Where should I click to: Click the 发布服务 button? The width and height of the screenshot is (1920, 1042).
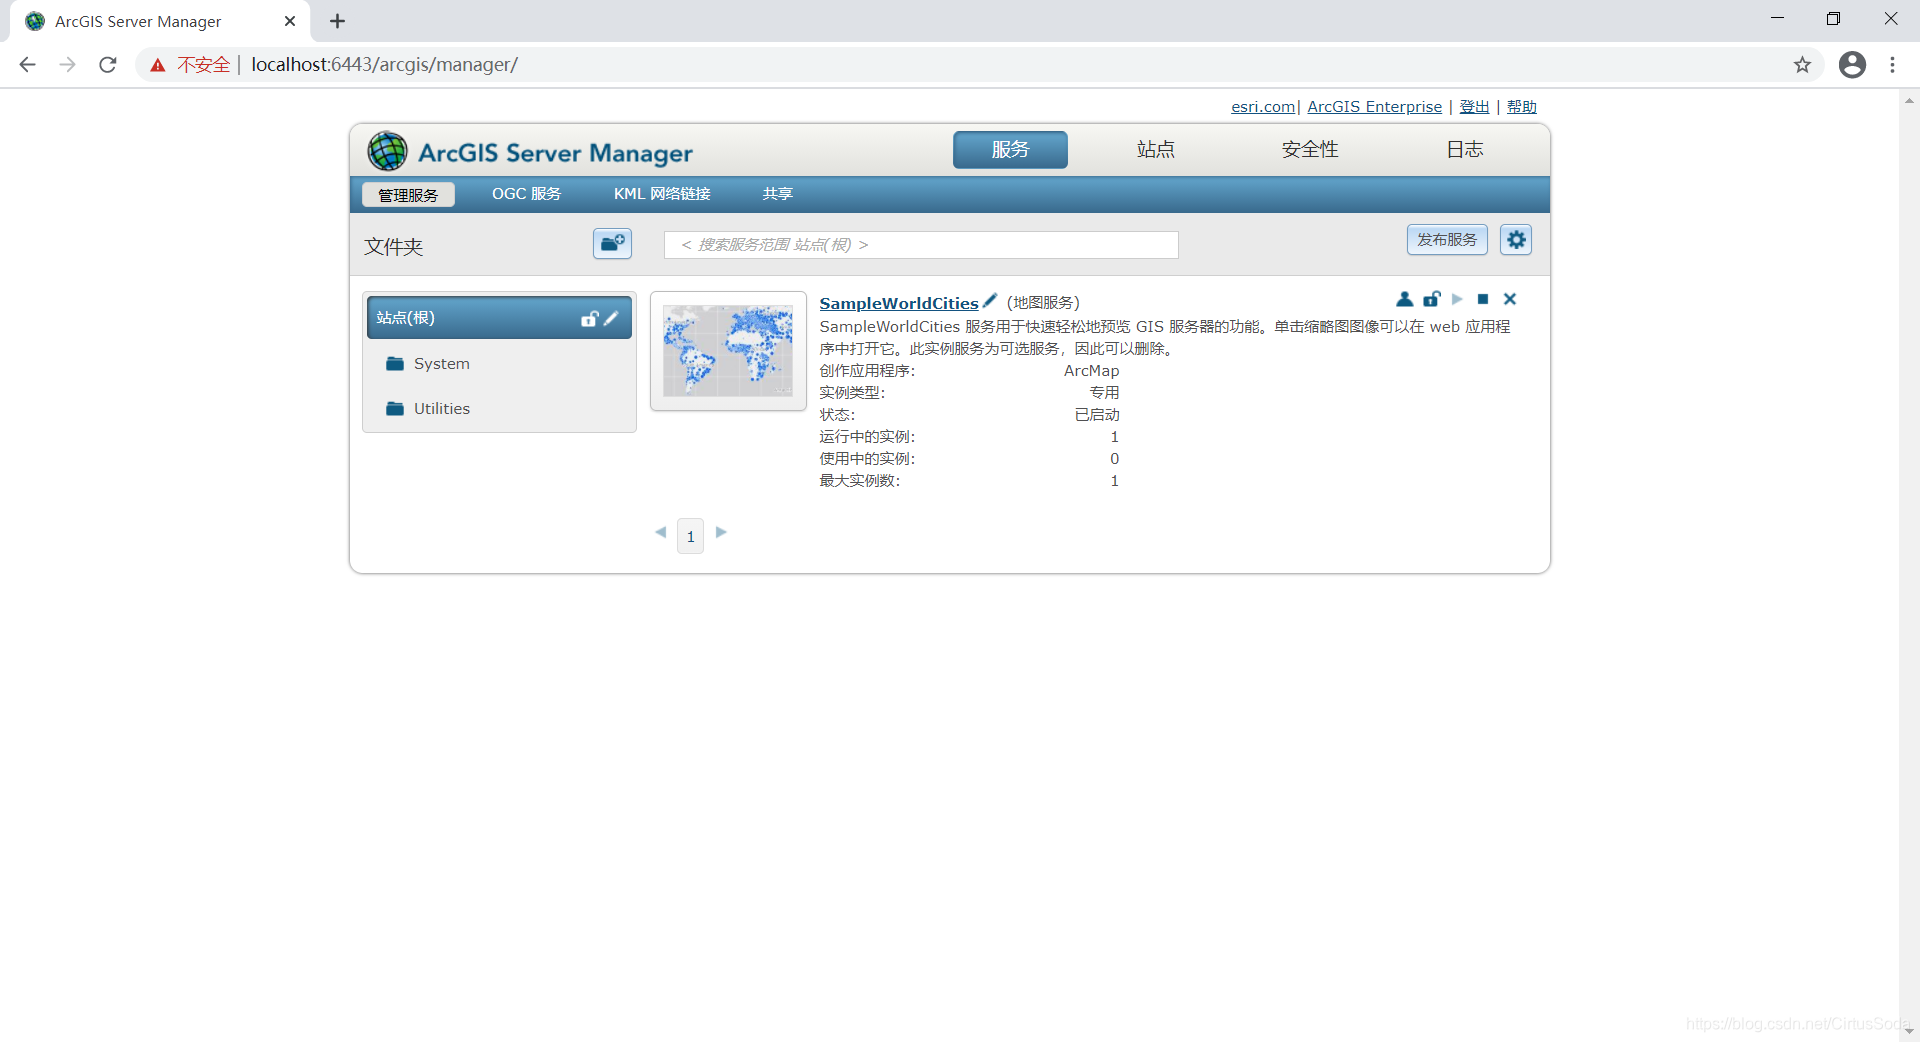[1447, 240]
